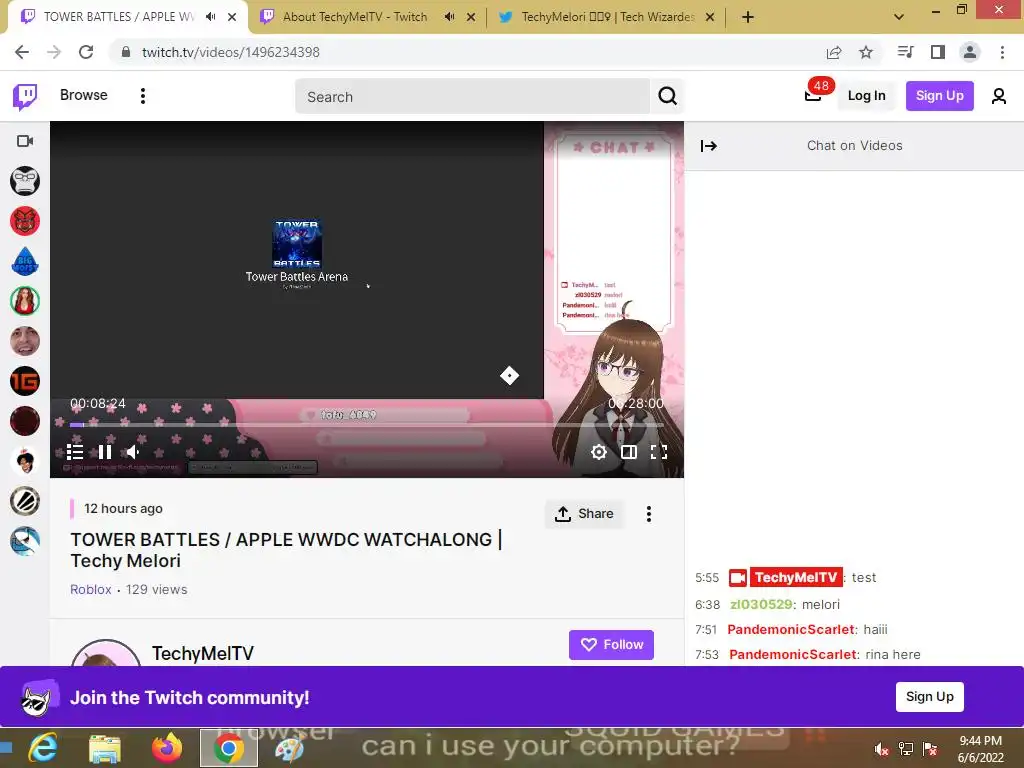Pause the video playback

[x=104, y=452]
